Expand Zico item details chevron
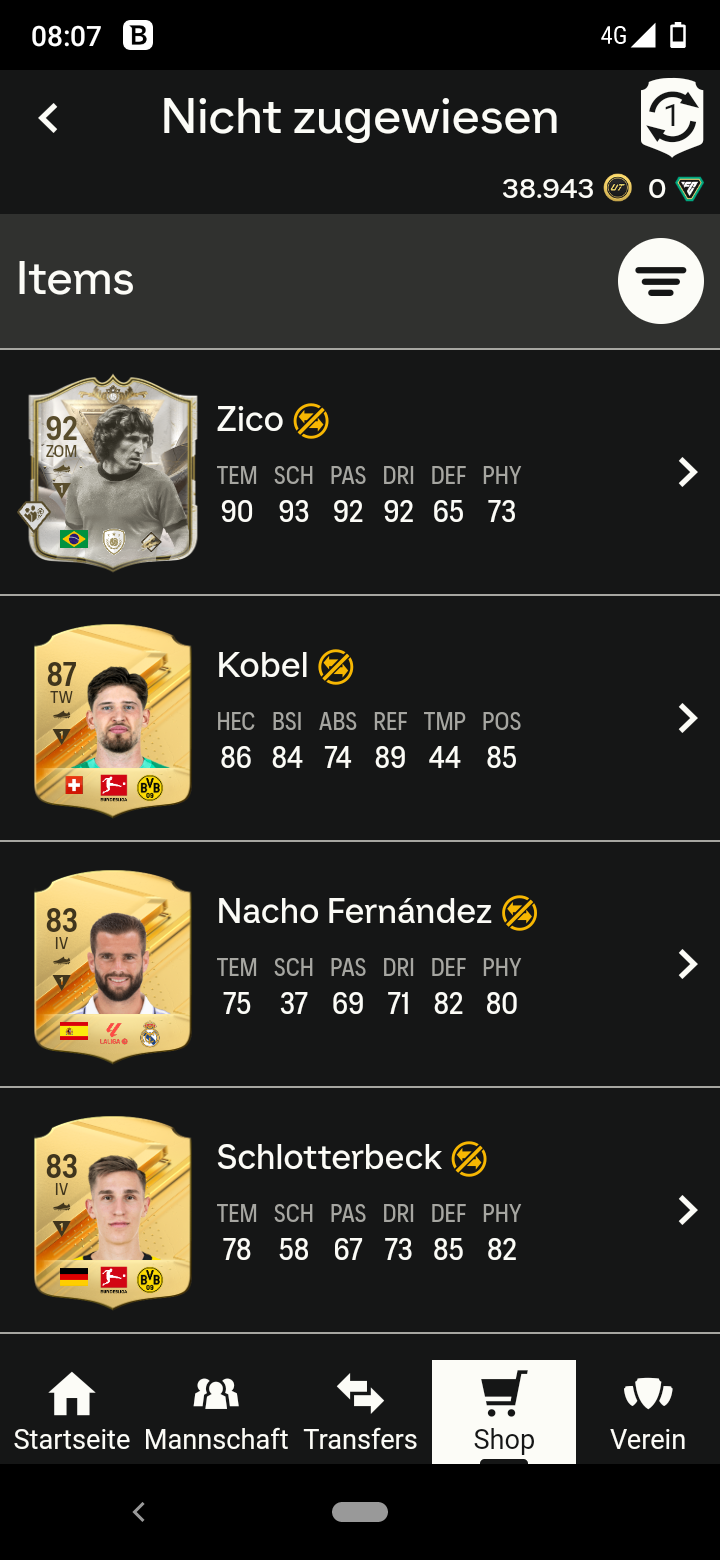This screenshot has width=720, height=1560. coord(687,472)
